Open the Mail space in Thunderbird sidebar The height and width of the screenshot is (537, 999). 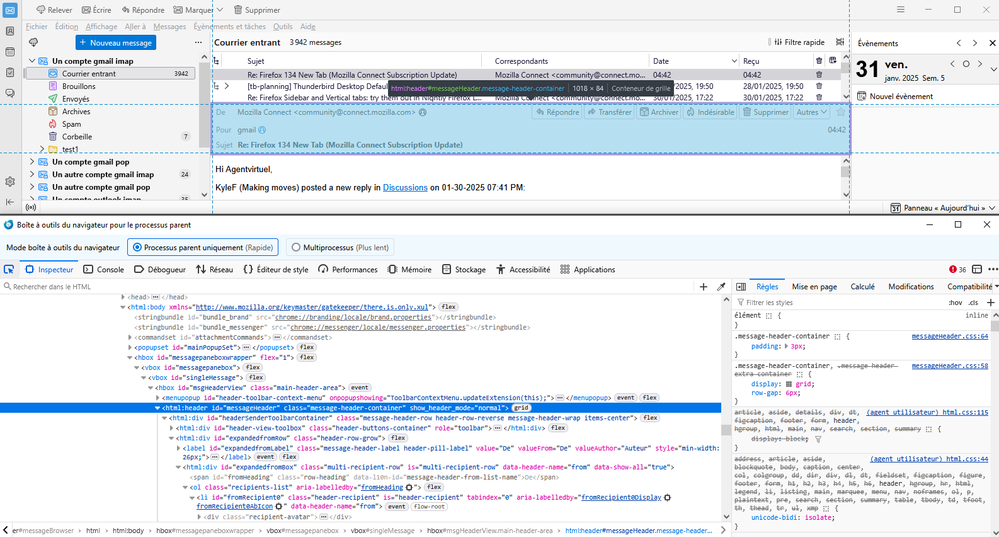tap(10, 11)
